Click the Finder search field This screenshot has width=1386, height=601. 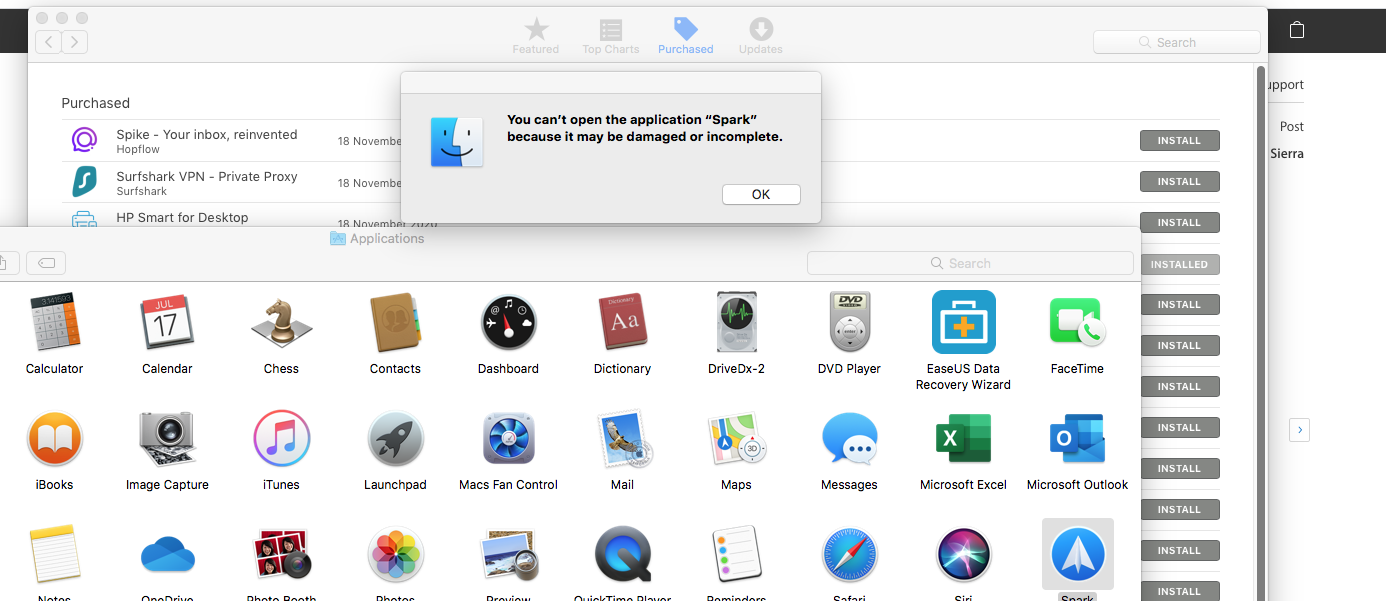969,262
